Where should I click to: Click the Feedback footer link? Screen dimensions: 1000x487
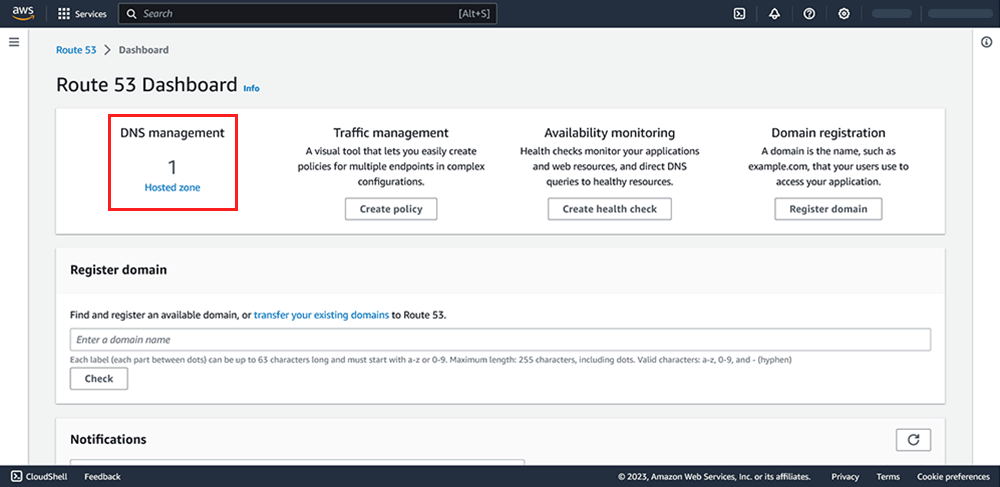[102, 476]
